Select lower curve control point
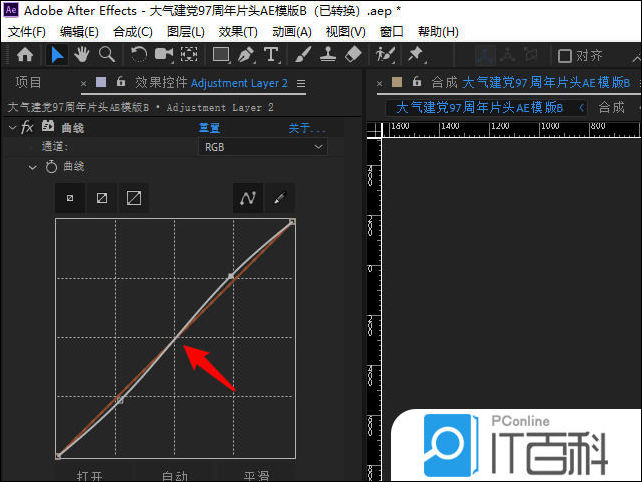642x482 pixels. [120, 400]
